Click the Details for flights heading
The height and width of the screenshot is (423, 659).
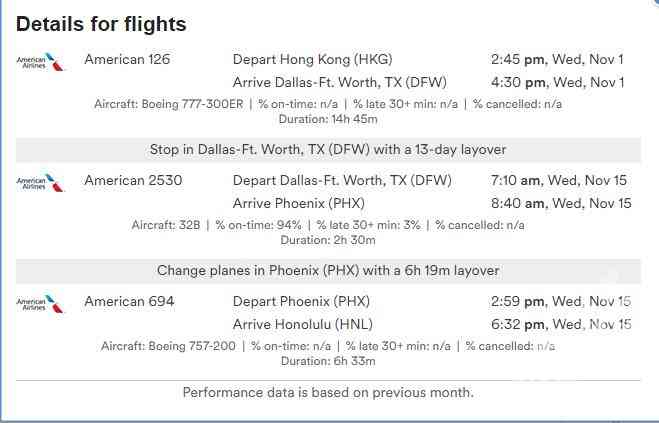(101, 24)
